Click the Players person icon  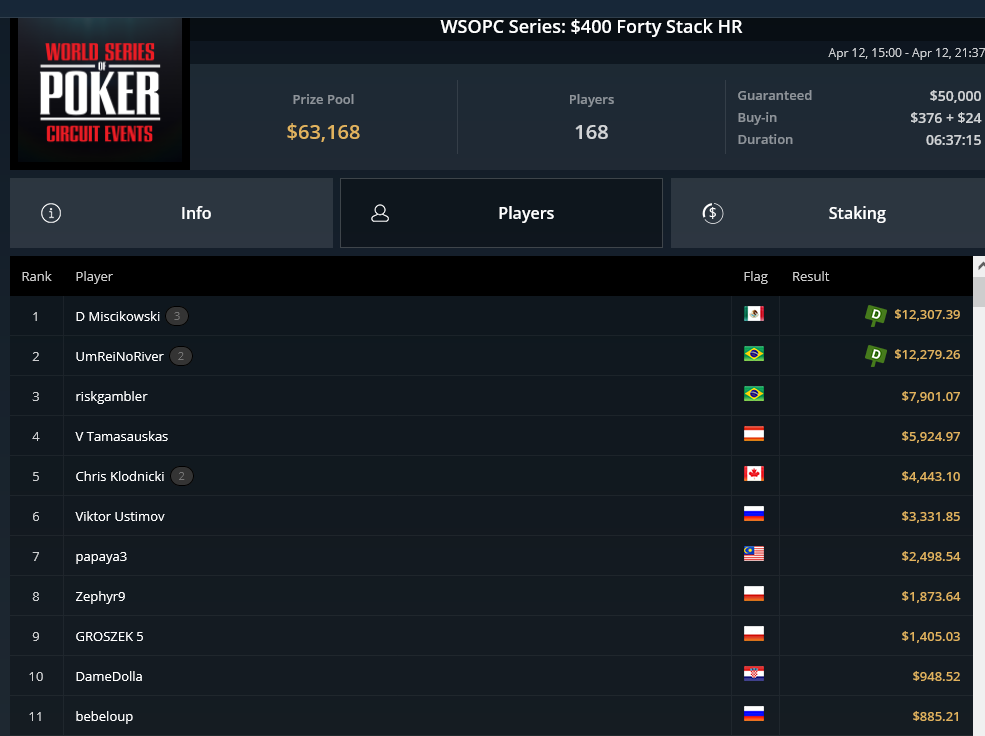coord(380,214)
